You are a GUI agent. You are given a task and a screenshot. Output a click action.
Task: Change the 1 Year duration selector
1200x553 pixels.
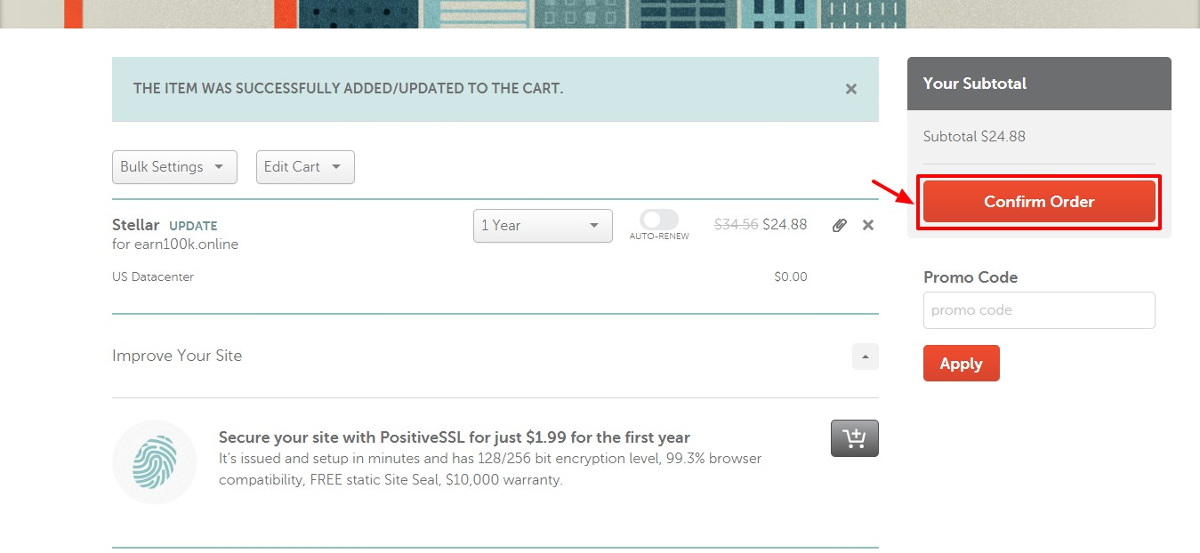tap(543, 225)
